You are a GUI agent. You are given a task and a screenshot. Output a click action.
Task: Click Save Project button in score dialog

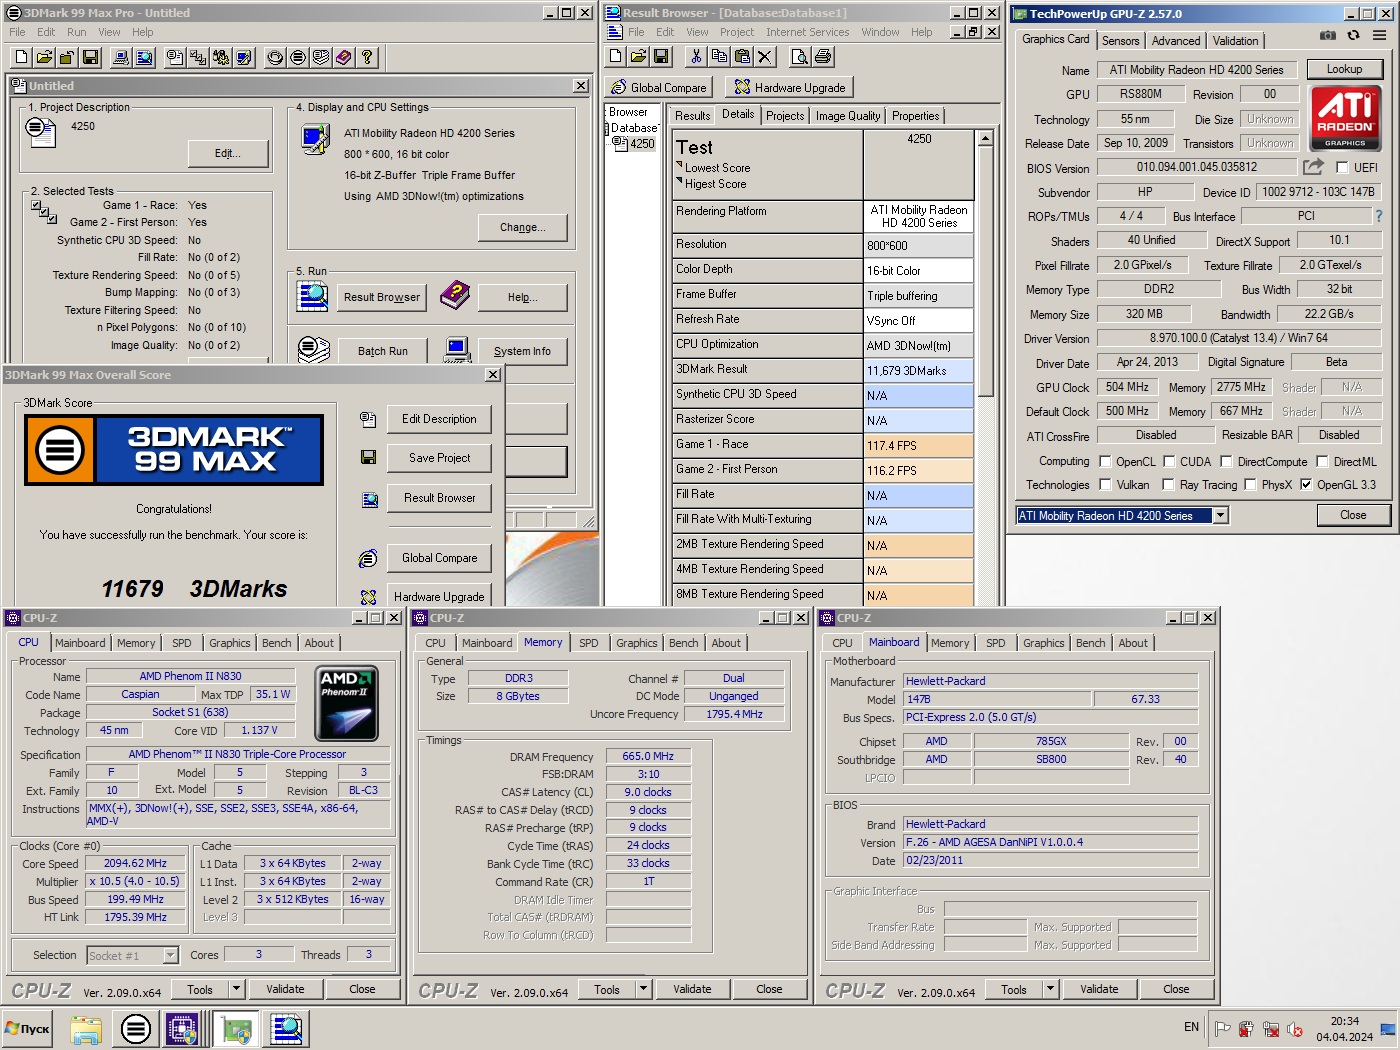coord(439,458)
